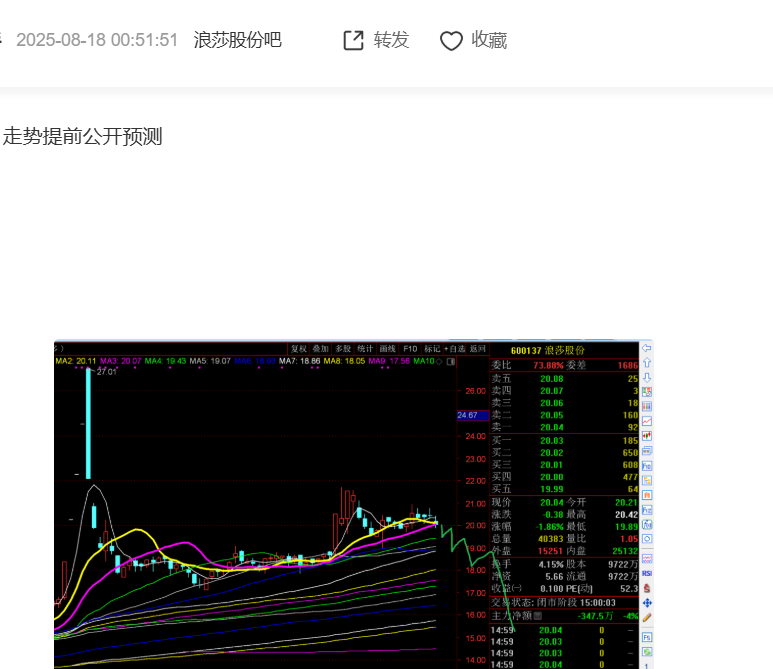This screenshot has width=773, height=669.
Task: Click the diamond icon after MA10
Action: (x=439, y=361)
